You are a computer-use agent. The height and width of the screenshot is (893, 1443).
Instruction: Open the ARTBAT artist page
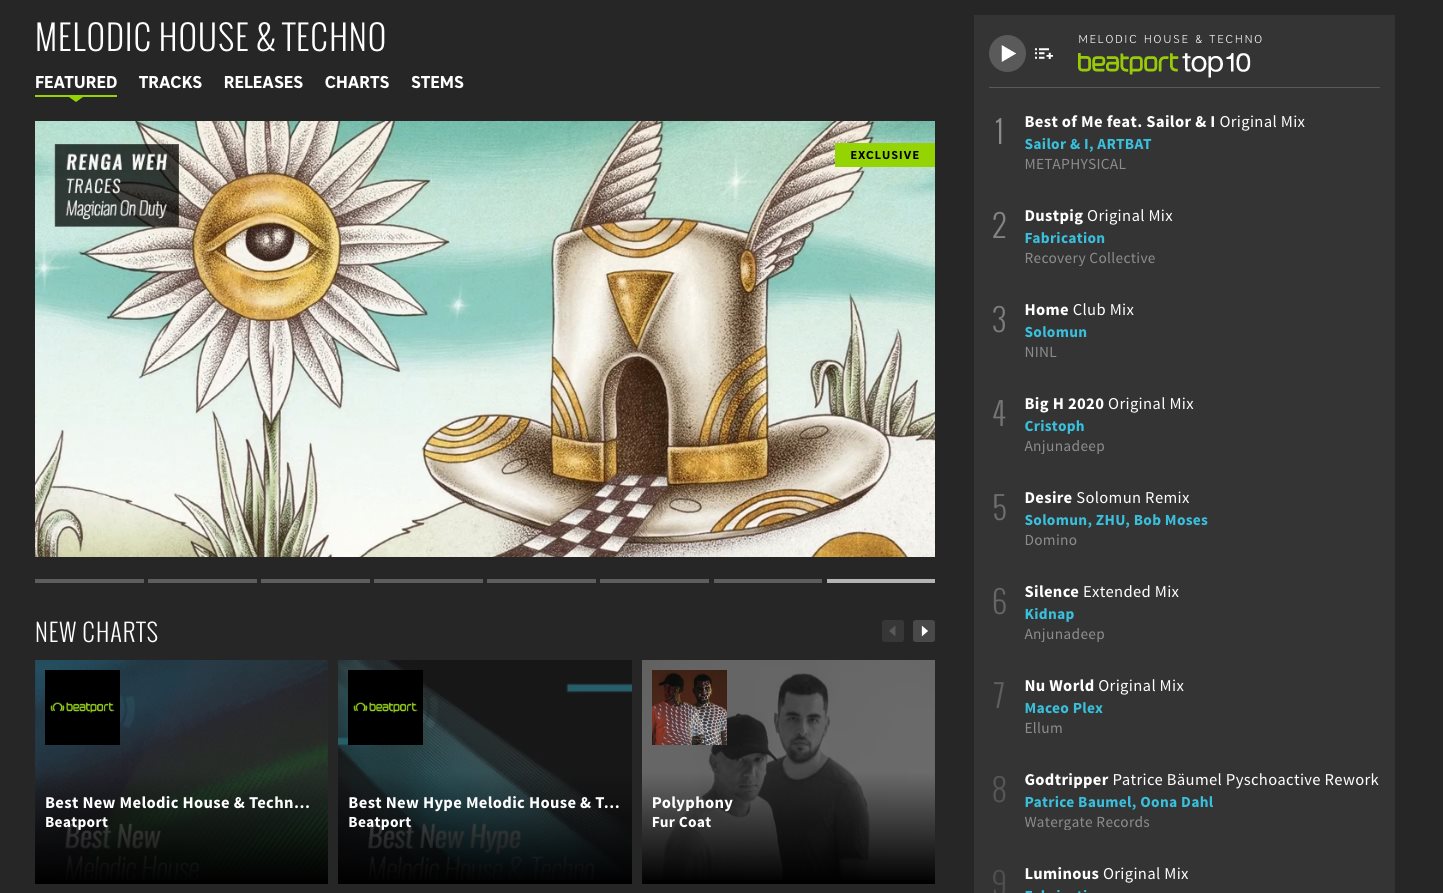click(x=1124, y=144)
